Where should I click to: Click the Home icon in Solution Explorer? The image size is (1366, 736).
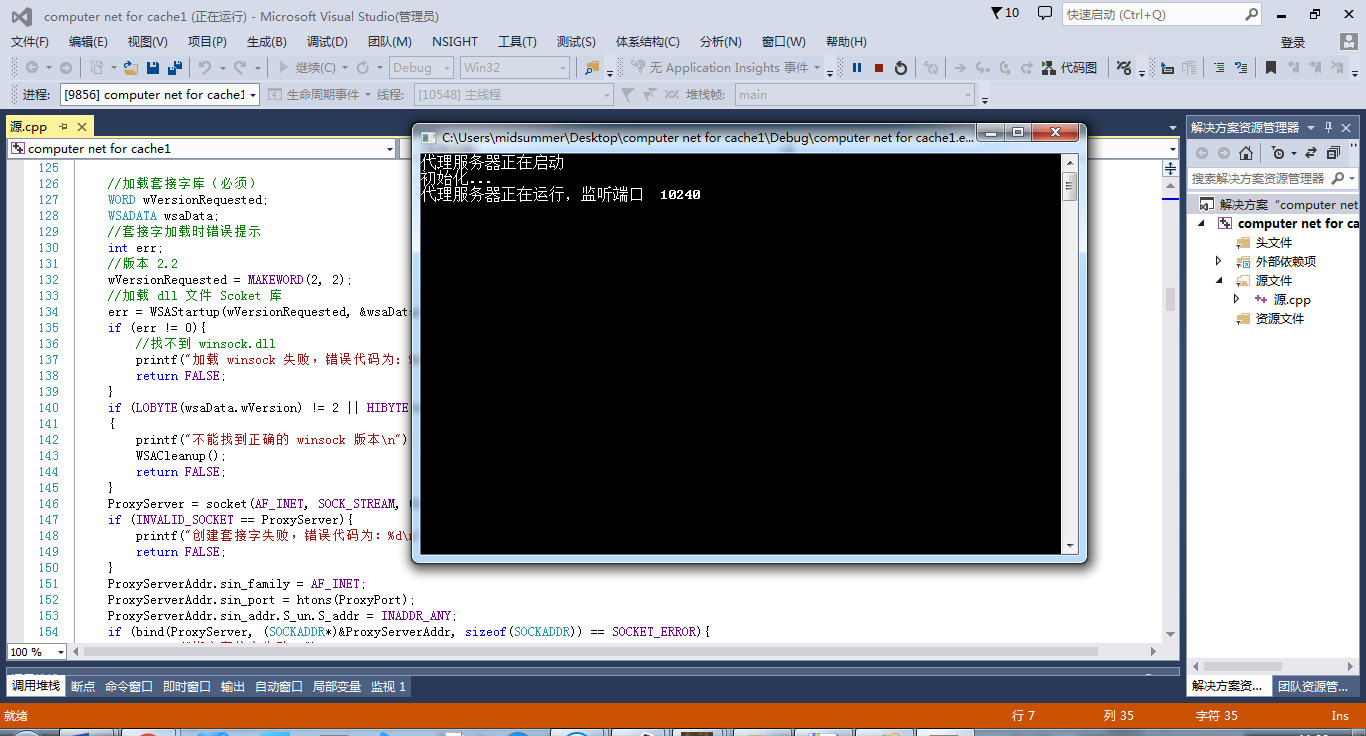click(1246, 153)
